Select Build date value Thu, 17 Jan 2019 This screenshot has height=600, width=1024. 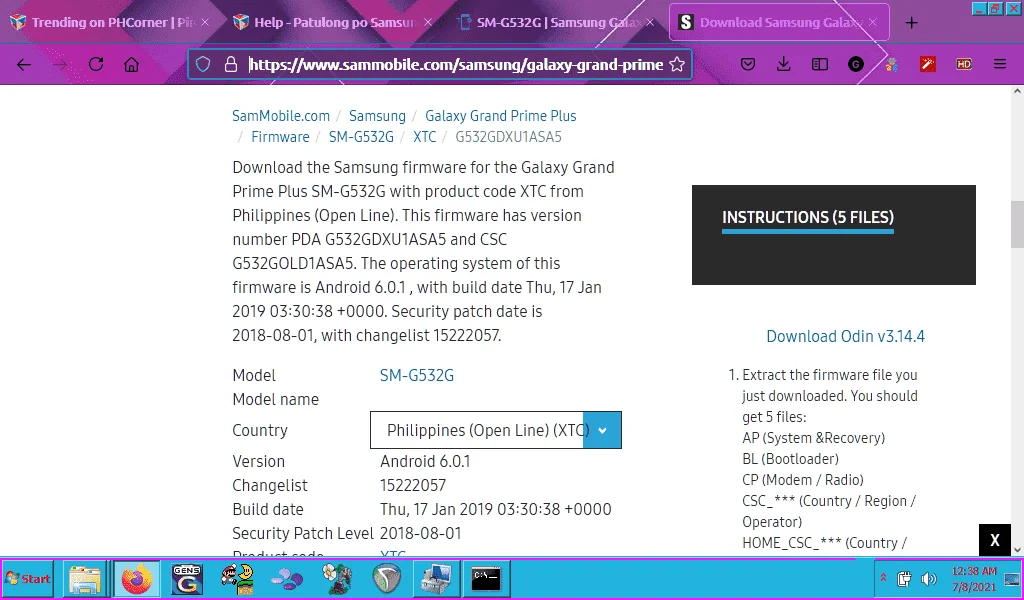496,509
